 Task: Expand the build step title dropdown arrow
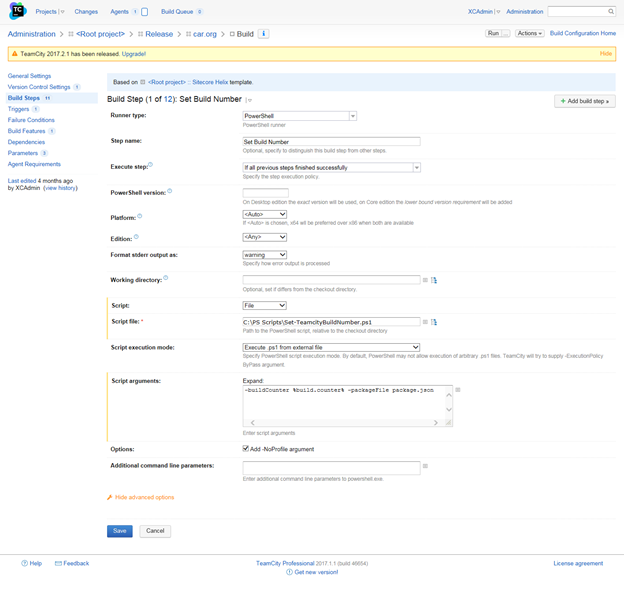tap(250, 100)
